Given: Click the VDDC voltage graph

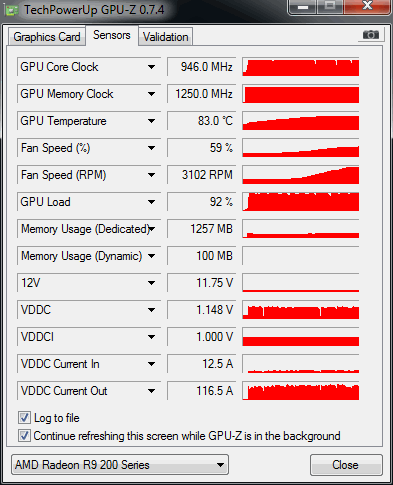Looking at the screenshot, I should (301, 310).
